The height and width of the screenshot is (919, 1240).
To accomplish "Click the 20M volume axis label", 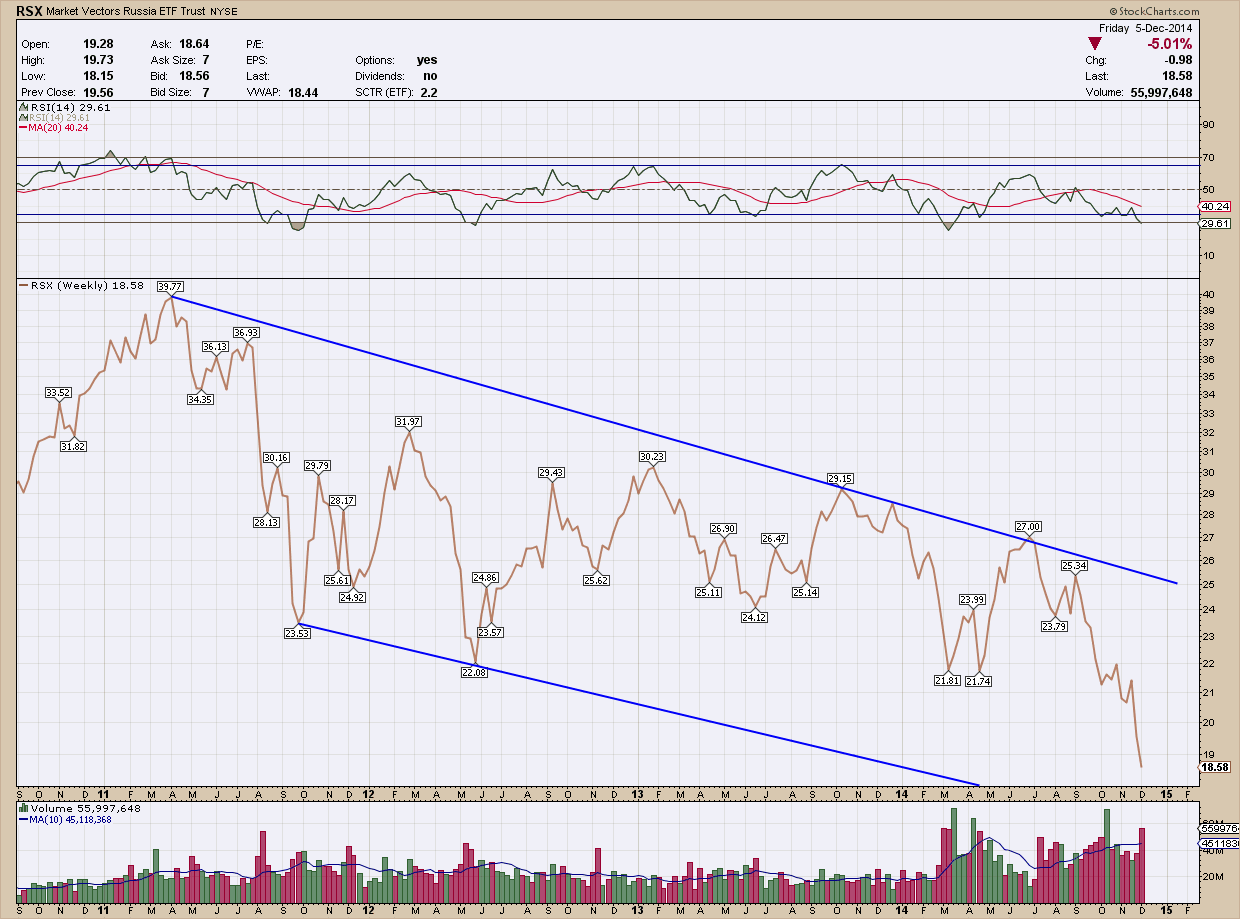I will coord(1213,877).
